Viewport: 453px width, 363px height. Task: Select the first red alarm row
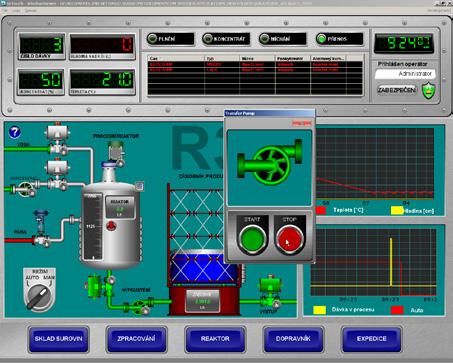pyautogui.click(x=255, y=64)
